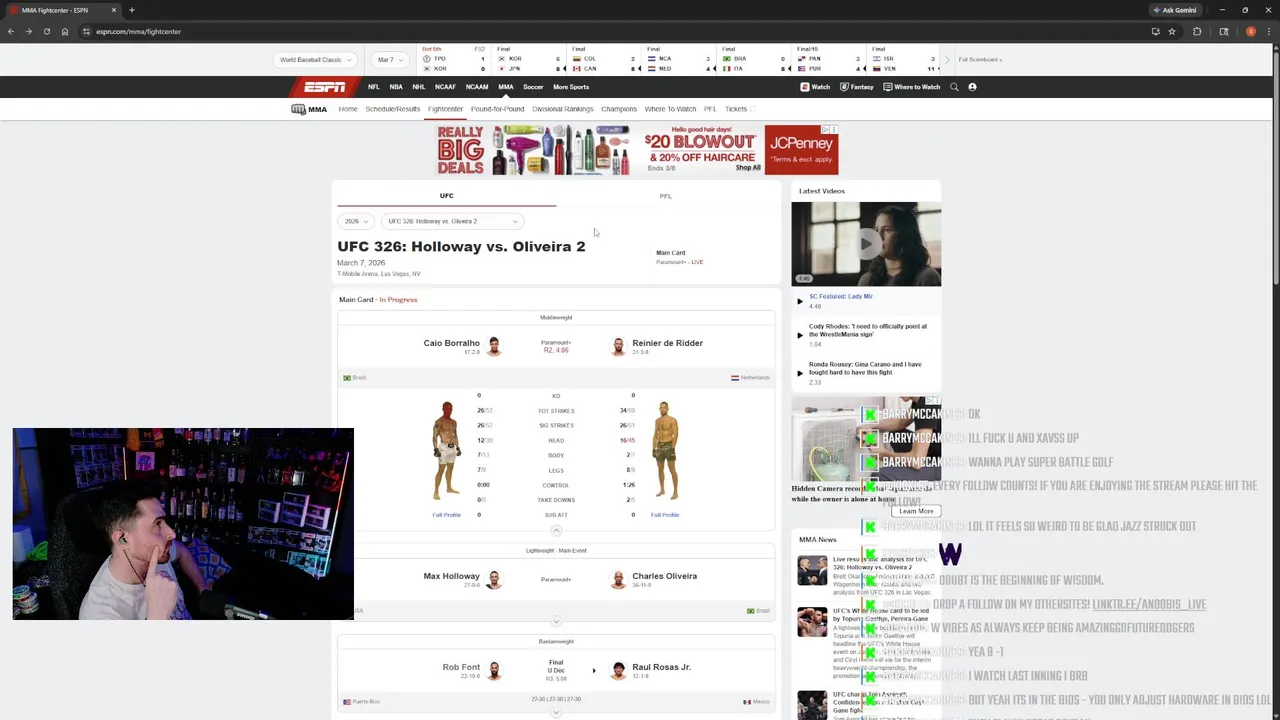Open the Mar 7 date dropdown

coord(389,60)
